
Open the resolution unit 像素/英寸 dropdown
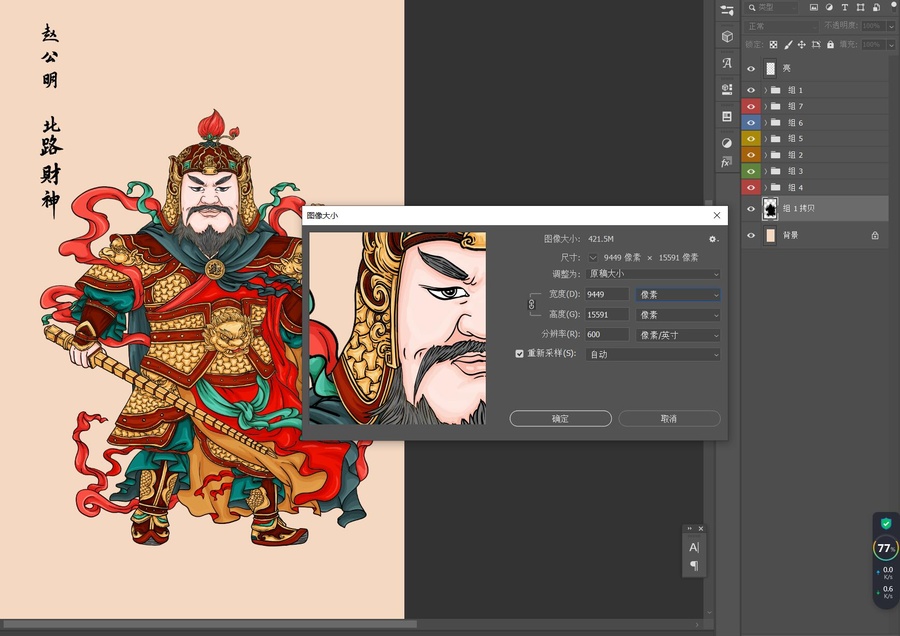678,335
